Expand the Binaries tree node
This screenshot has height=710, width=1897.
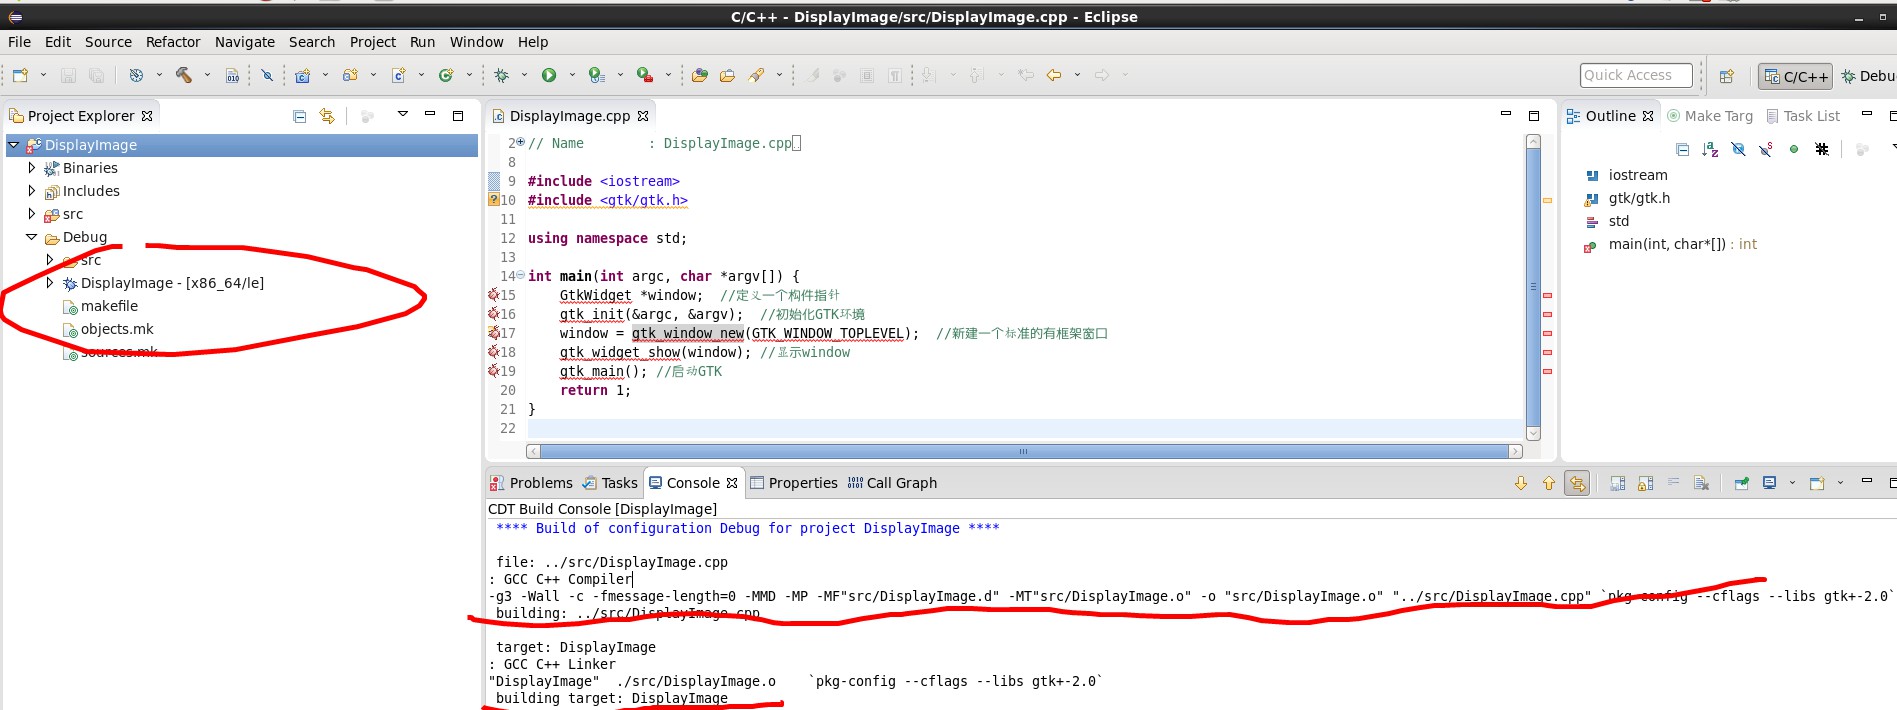tap(32, 168)
